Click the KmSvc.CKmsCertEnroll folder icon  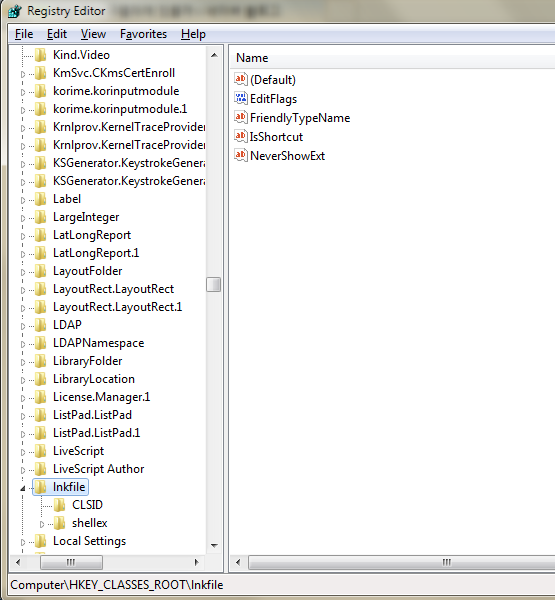pos(41,73)
